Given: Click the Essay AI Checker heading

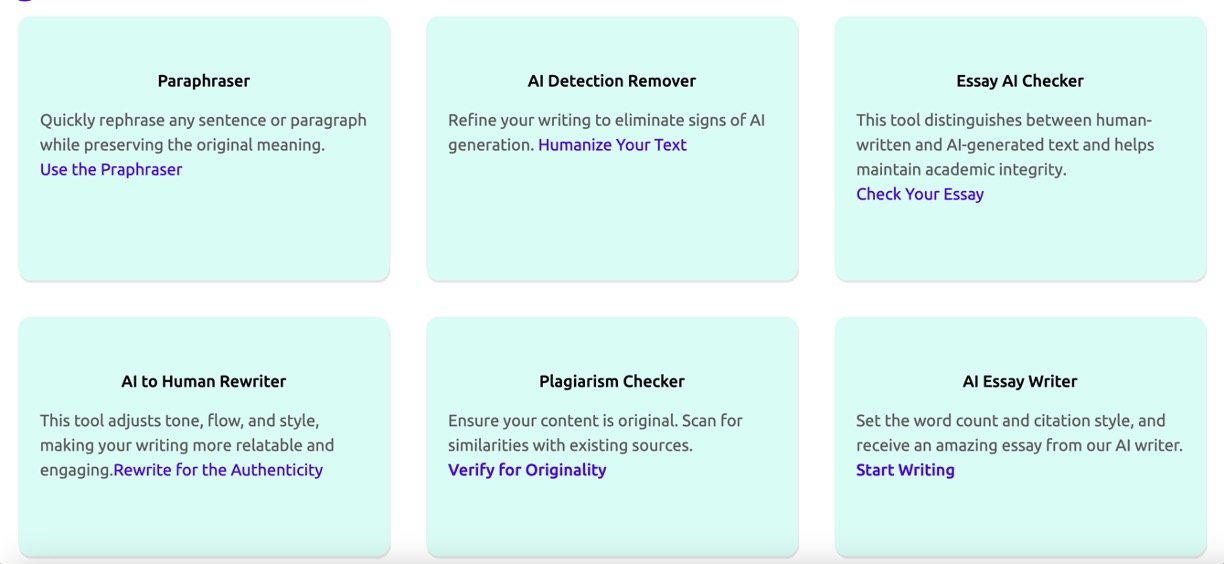Looking at the screenshot, I should click(x=1020, y=81).
